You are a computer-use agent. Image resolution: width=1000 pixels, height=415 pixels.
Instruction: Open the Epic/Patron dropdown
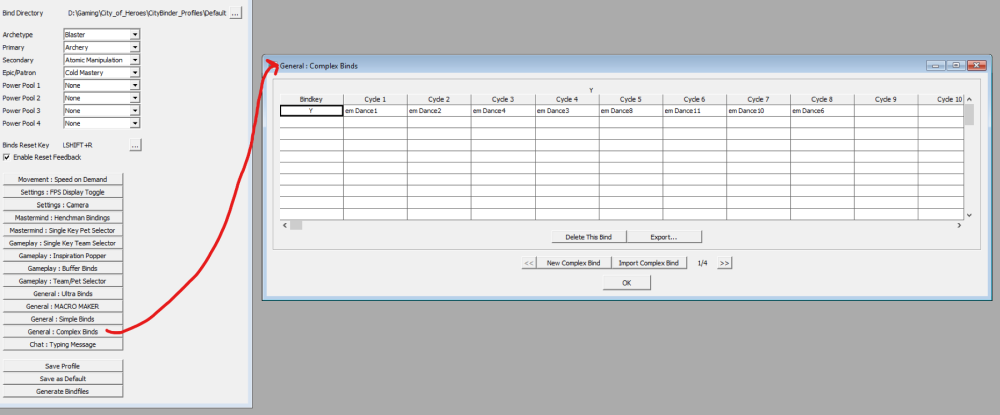(x=135, y=73)
